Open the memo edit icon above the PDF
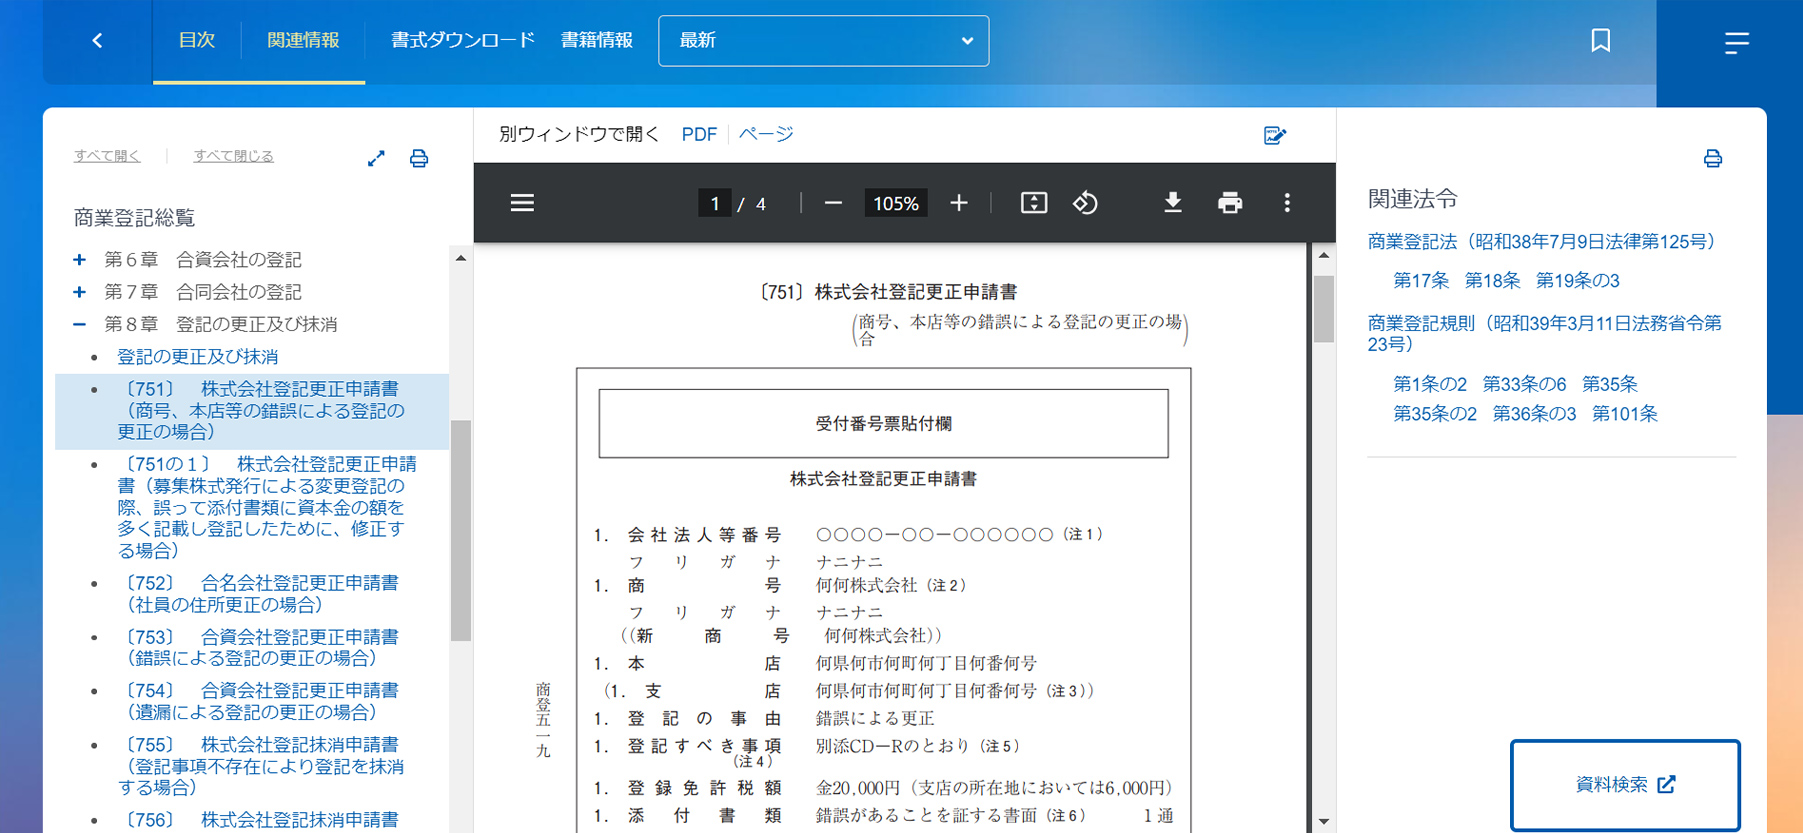The image size is (1803, 833). 1274,135
